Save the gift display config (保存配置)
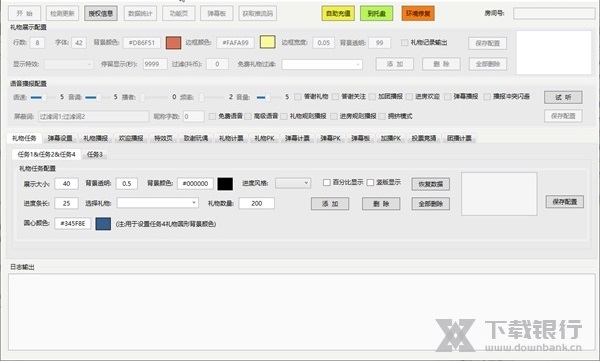Screen dimensions: 600x363 488,43
